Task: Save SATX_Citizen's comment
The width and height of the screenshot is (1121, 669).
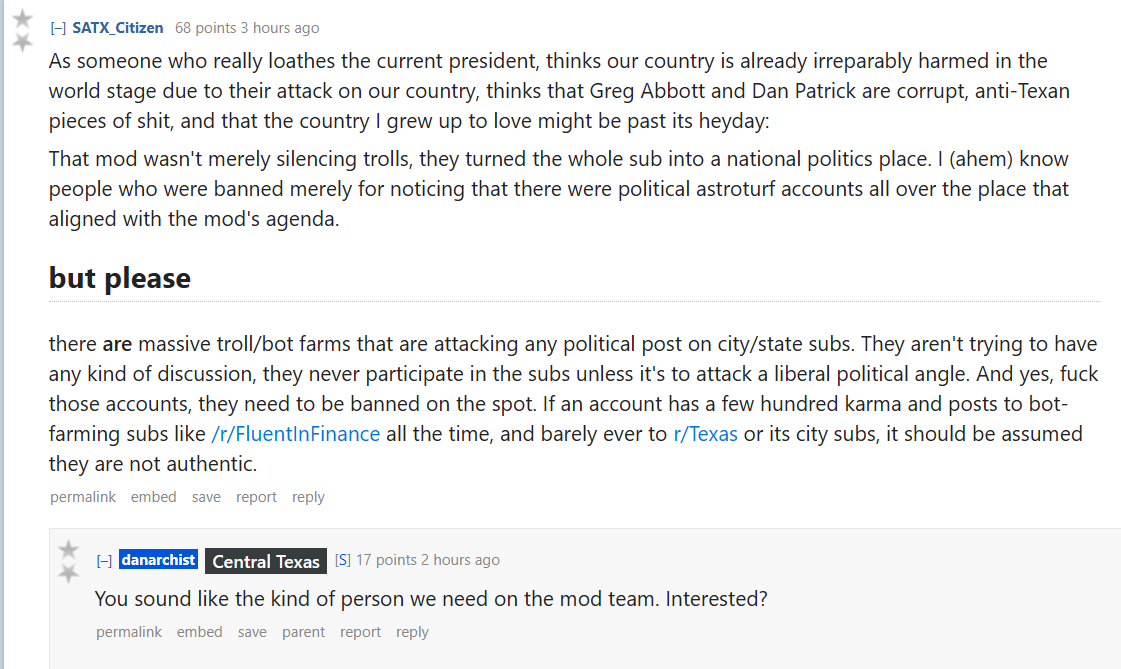Action: (206, 497)
